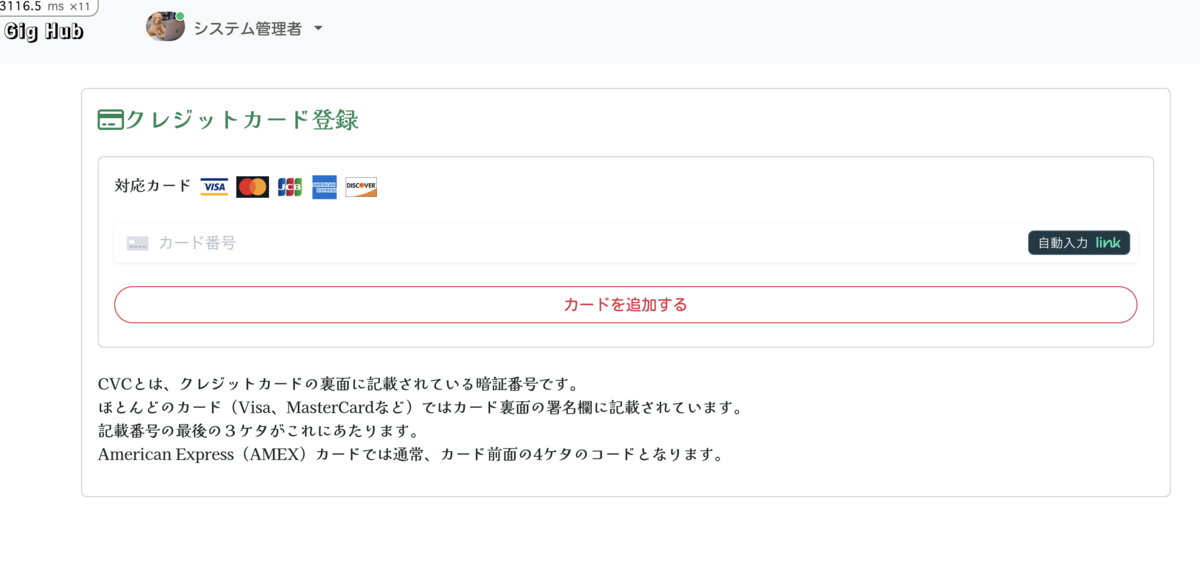This screenshot has width=1200, height=586.
Task: Click the user avatar photo
Action: (164, 27)
